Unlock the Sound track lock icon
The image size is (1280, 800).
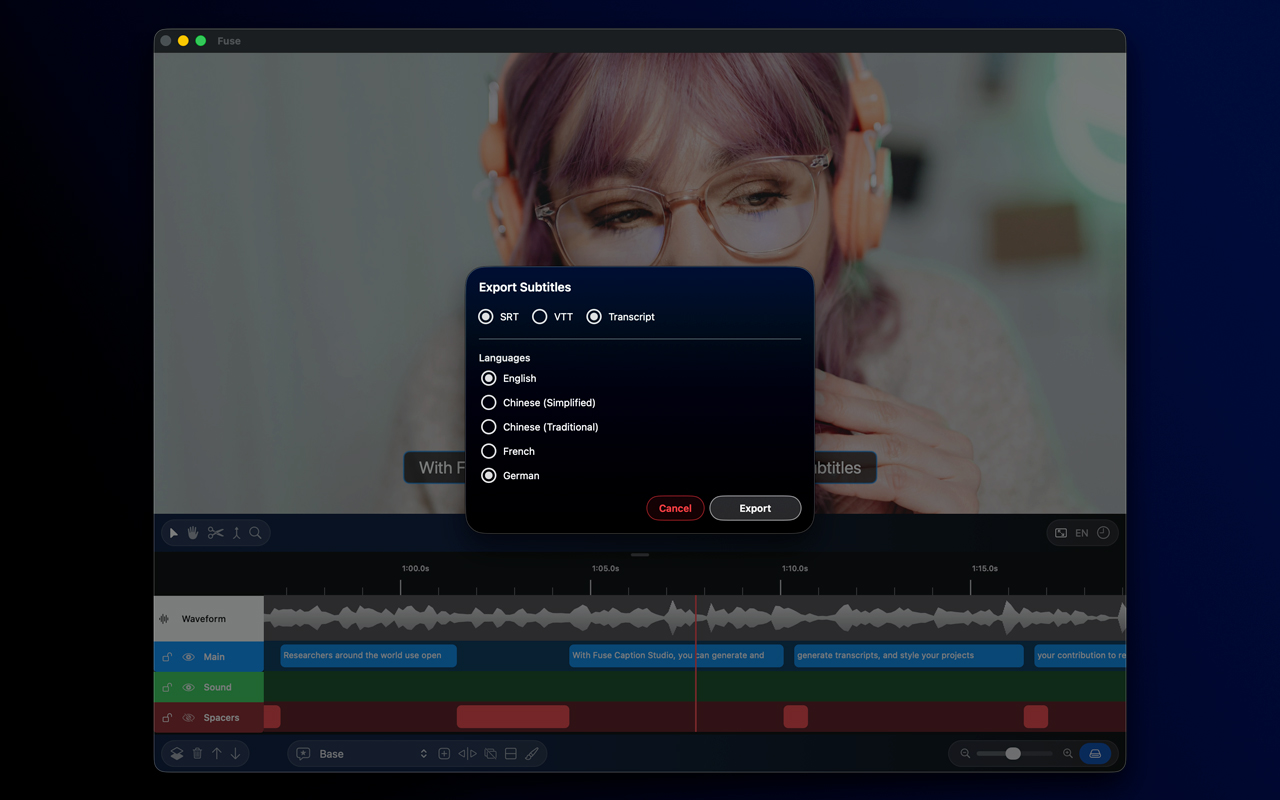pos(167,688)
